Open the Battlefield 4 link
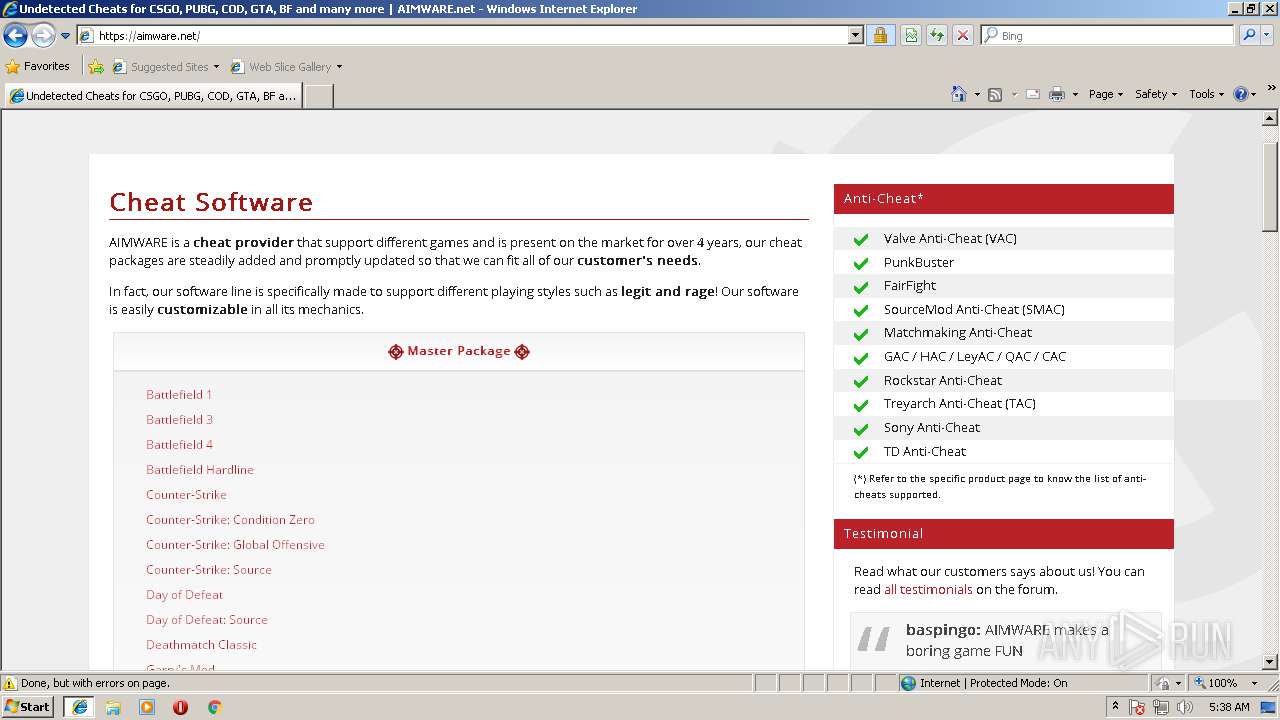The width and height of the screenshot is (1280, 720). (x=179, y=445)
